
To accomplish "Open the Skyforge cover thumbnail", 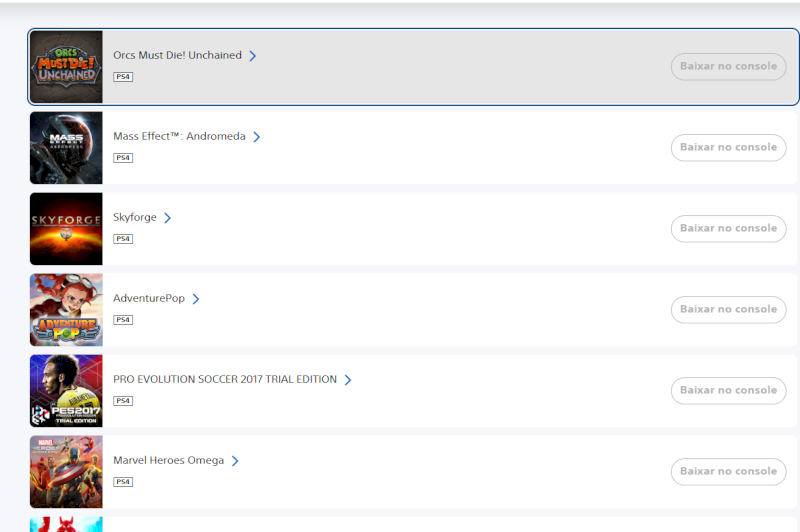I will coord(66,229).
